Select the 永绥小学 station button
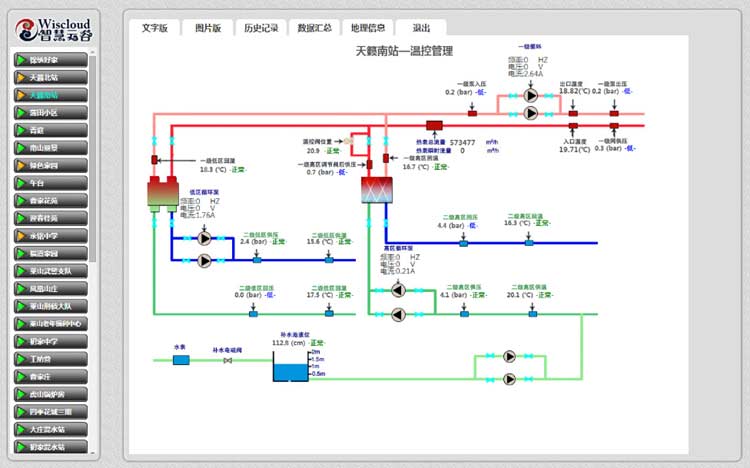Screen dimensions: 750x468 tap(50, 236)
